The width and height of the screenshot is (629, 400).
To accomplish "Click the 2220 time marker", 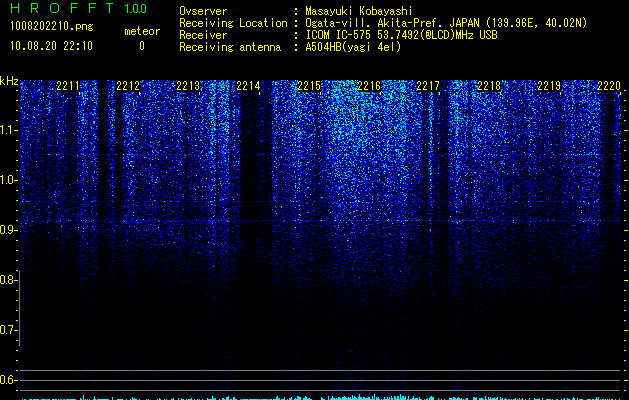I will 609,86.
